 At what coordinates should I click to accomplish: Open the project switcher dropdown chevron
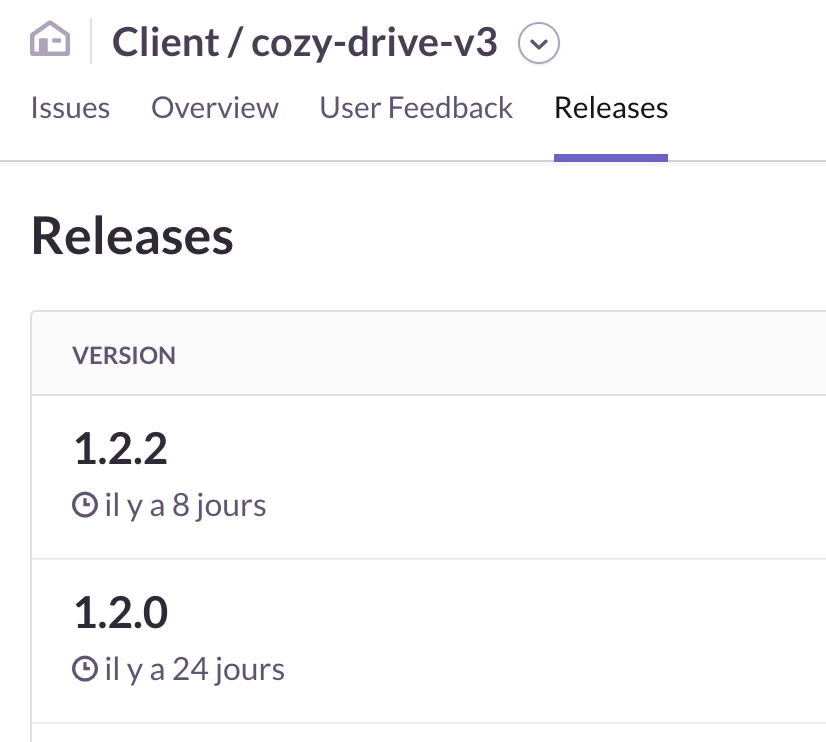coord(538,43)
